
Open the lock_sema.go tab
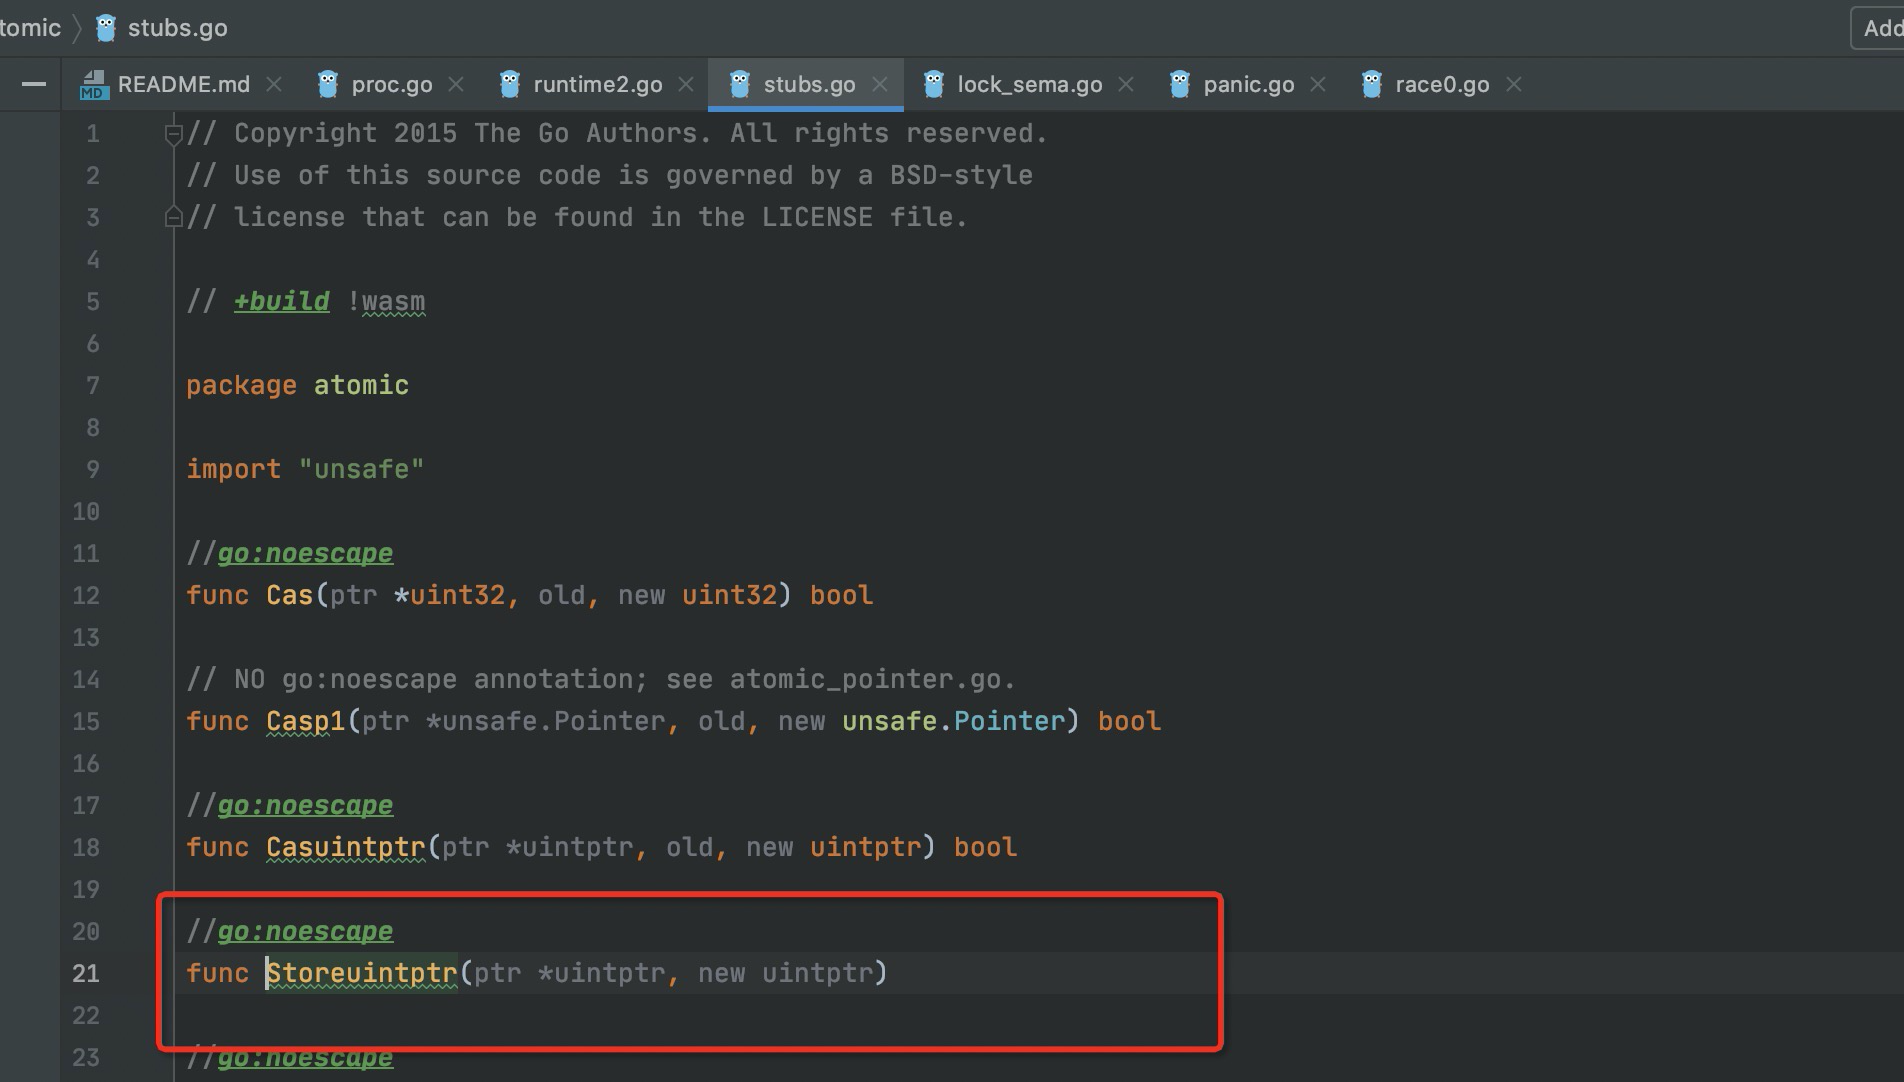pyautogui.click(x=1029, y=85)
